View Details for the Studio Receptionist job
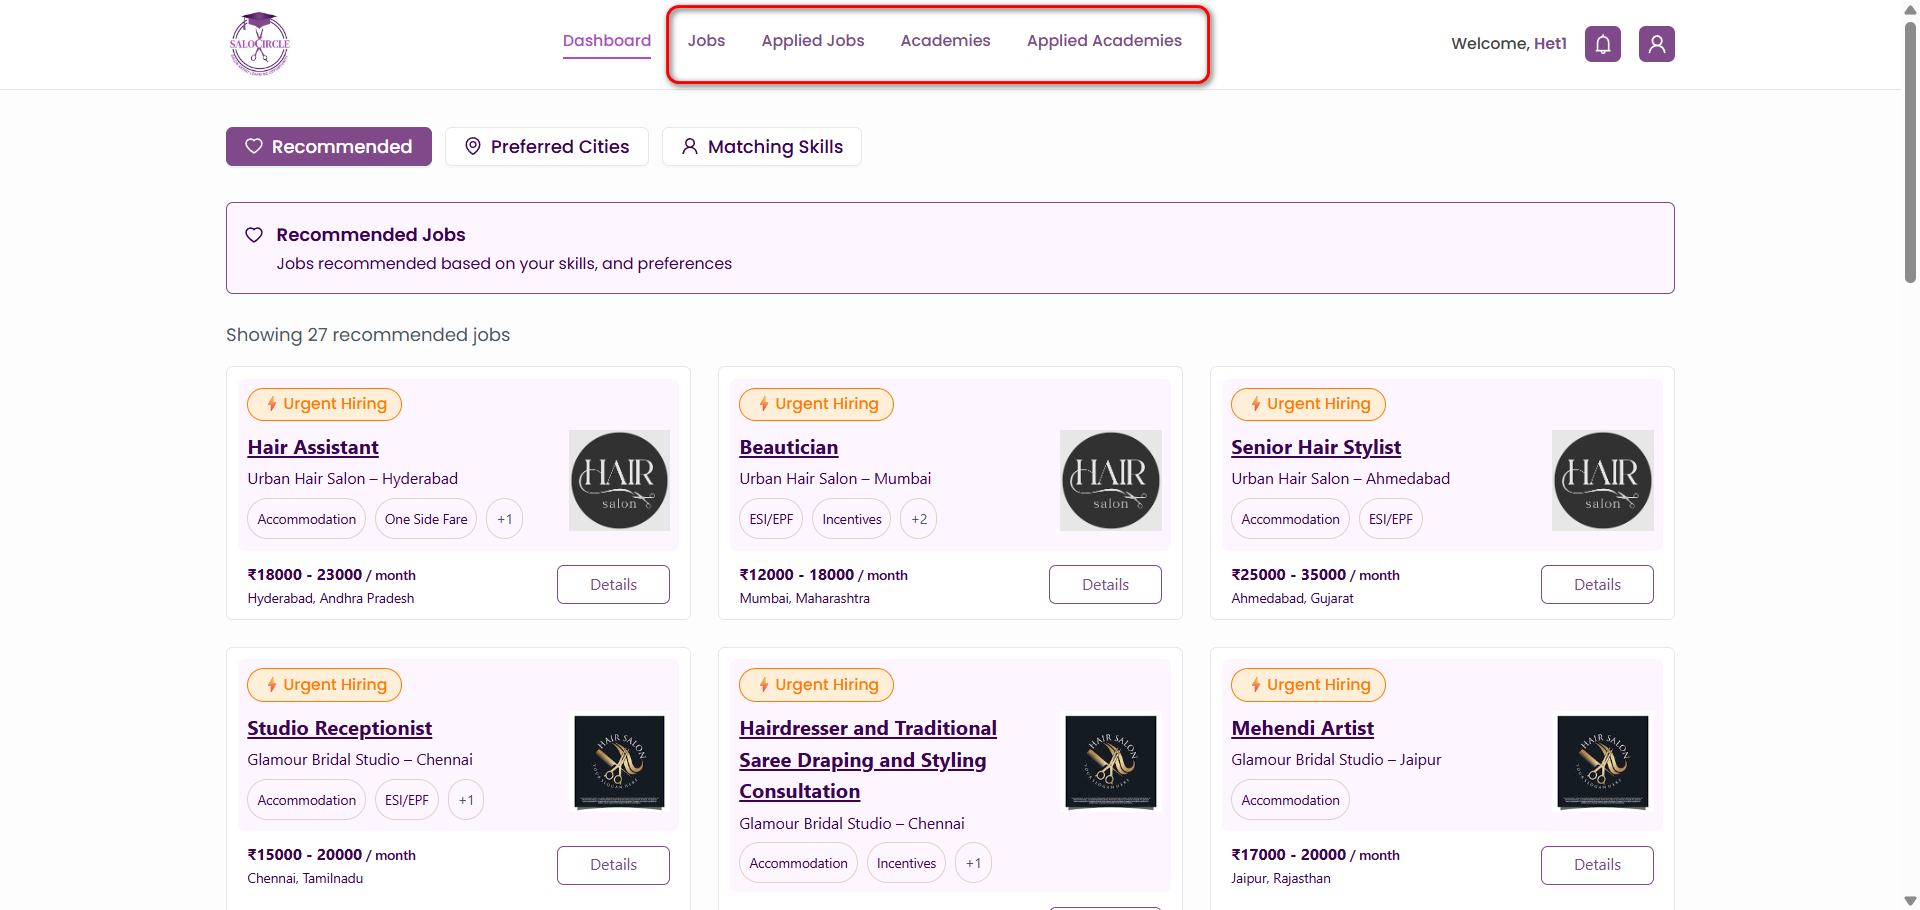 pyautogui.click(x=613, y=865)
